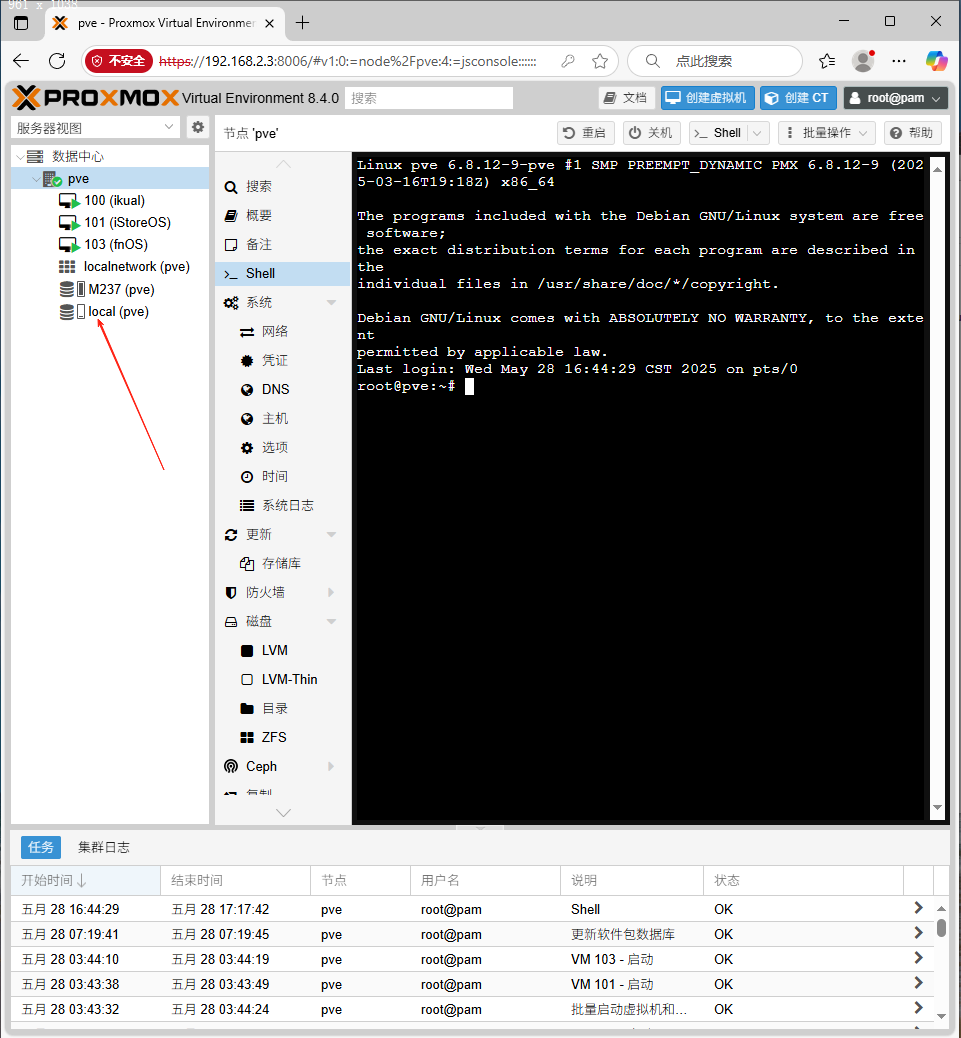
Task: Click the Proxmox logo
Action: pyautogui.click(x=95, y=98)
